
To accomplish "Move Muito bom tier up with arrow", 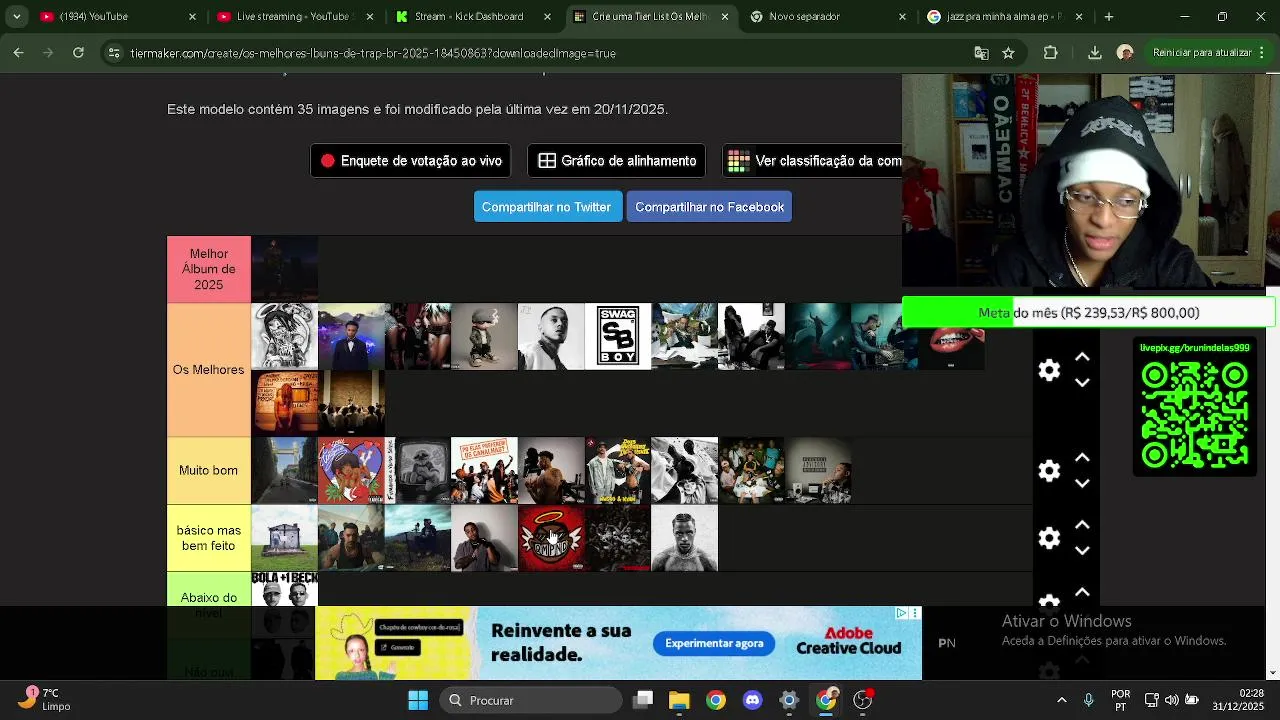I will tap(1082, 457).
